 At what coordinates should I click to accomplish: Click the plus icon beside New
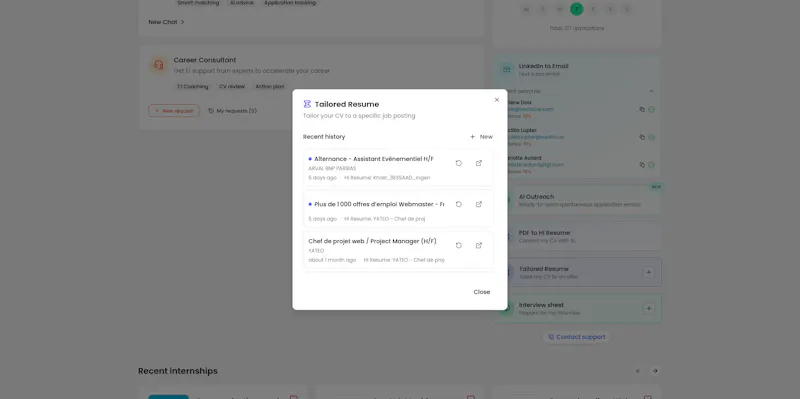click(472, 137)
